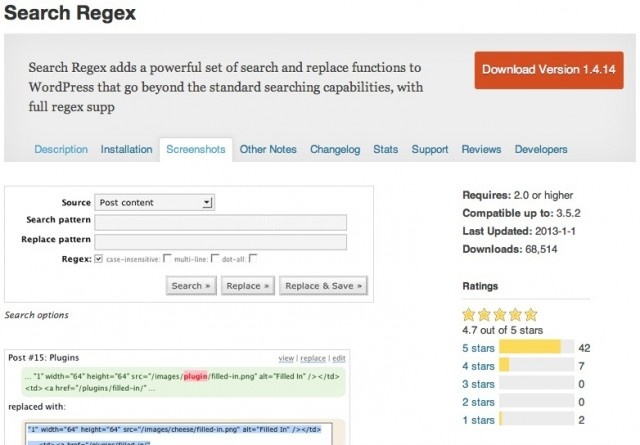Click the replacement text area with cheese path

click(178, 434)
